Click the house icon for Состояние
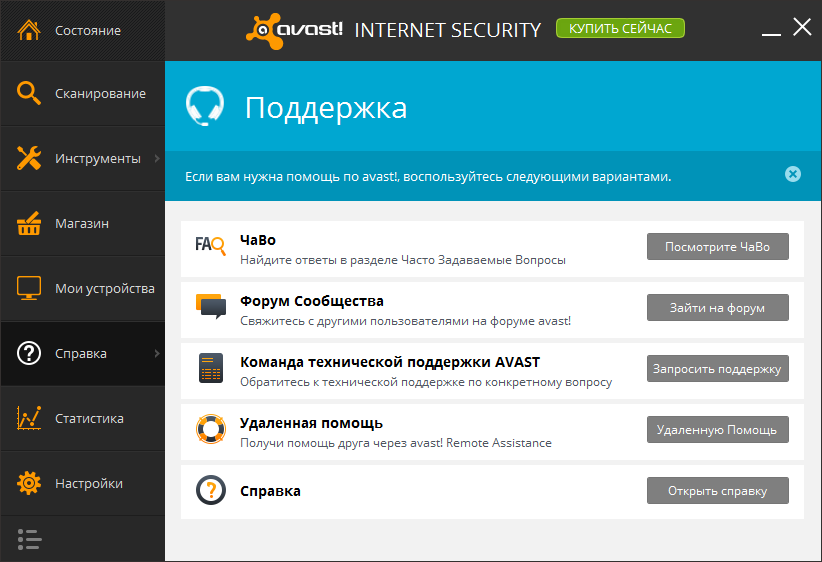Image resolution: width=822 pixels, height=562 pixels. [29, 30]
